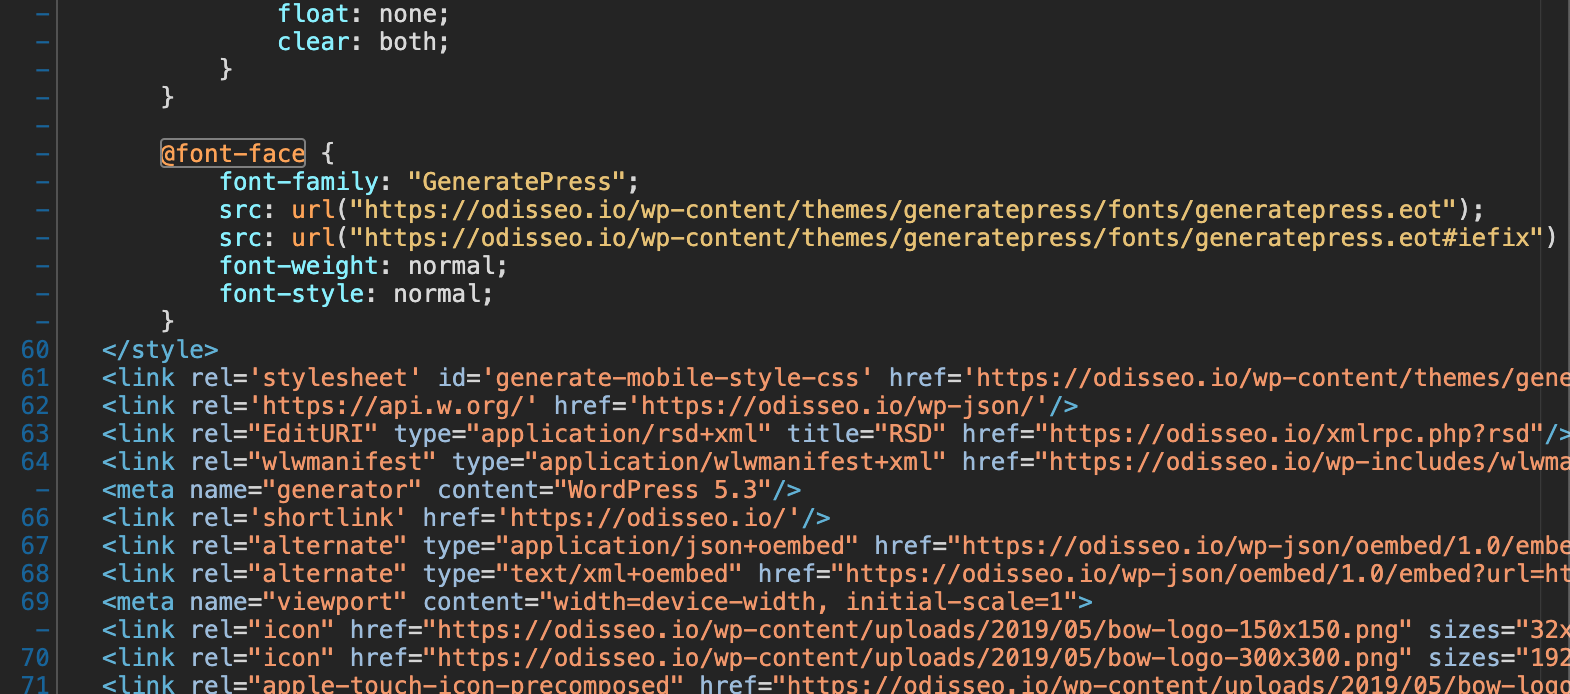Screen dimensions: 1570x694
Task: Click the 'float: none;' declaration
Action: 364,14
